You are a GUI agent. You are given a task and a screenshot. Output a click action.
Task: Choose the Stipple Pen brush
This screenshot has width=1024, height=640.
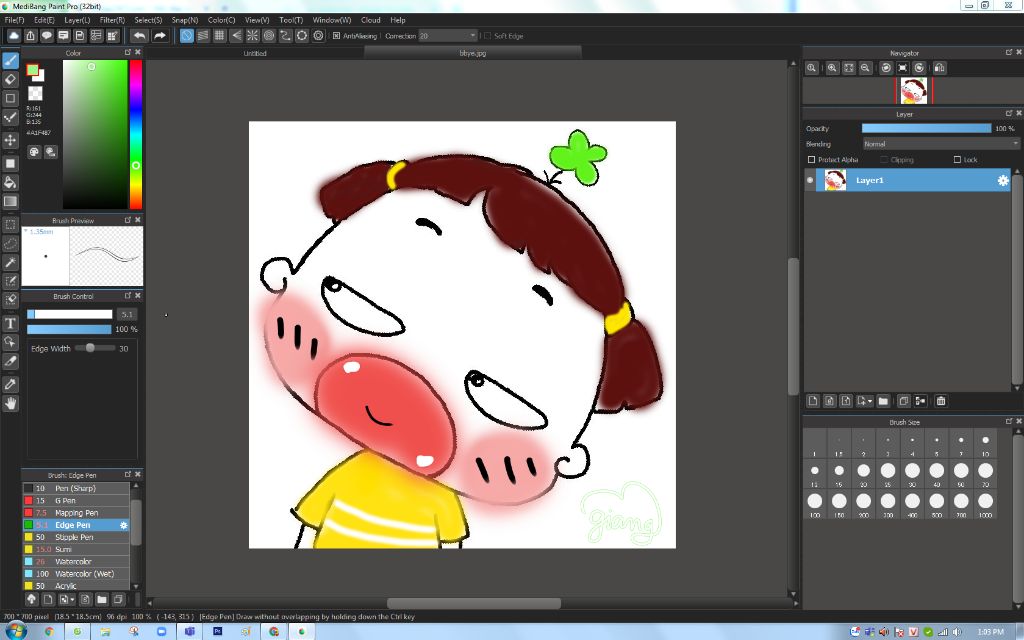(x=76, y=537)
